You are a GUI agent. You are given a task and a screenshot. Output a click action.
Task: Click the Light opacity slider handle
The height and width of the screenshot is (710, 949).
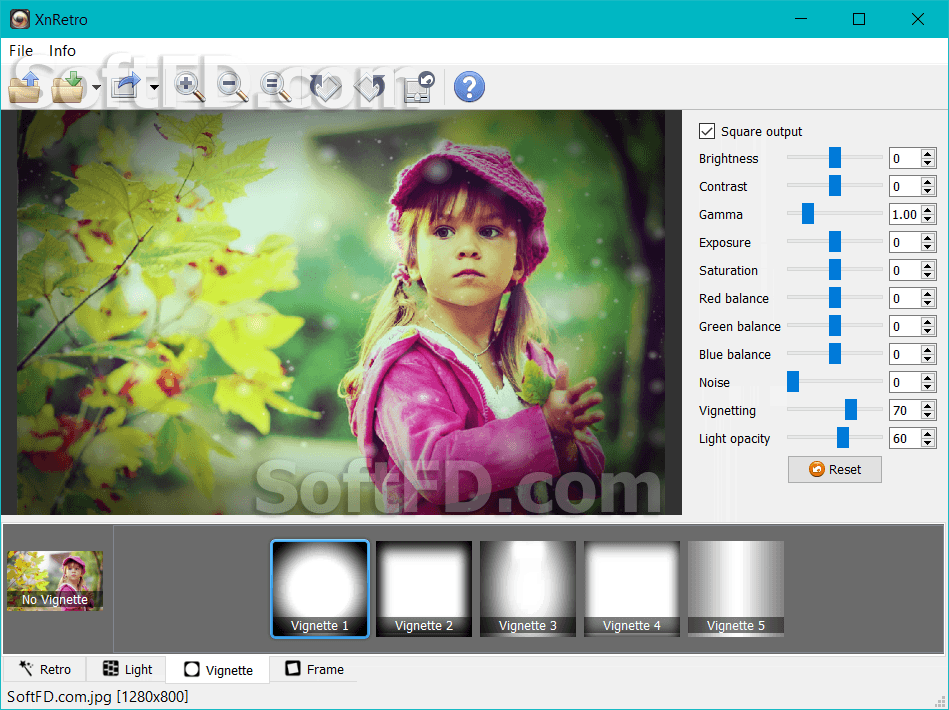tap(842, 438)
